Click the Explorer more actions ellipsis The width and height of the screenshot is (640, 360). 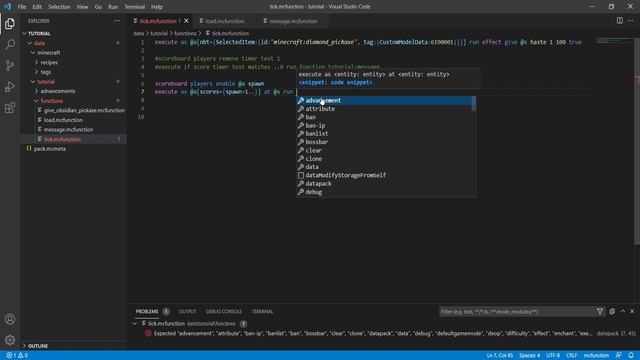click(x=117, y=21)
